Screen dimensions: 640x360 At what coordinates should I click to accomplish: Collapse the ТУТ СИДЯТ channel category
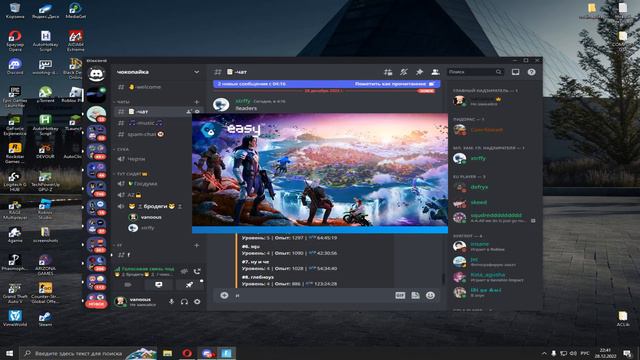(131, 174)
